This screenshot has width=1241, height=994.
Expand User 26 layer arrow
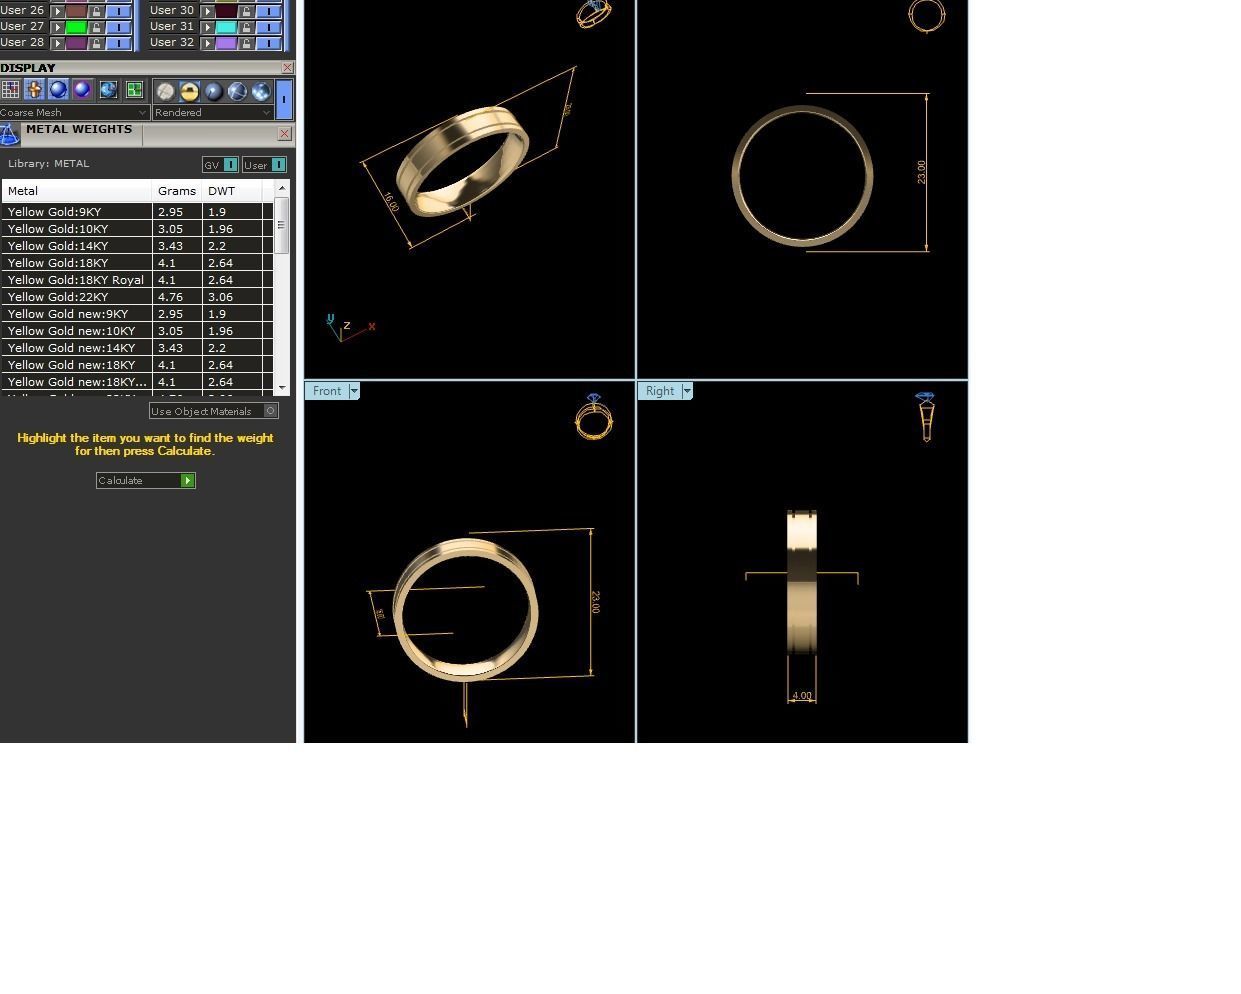click(57, 11)
